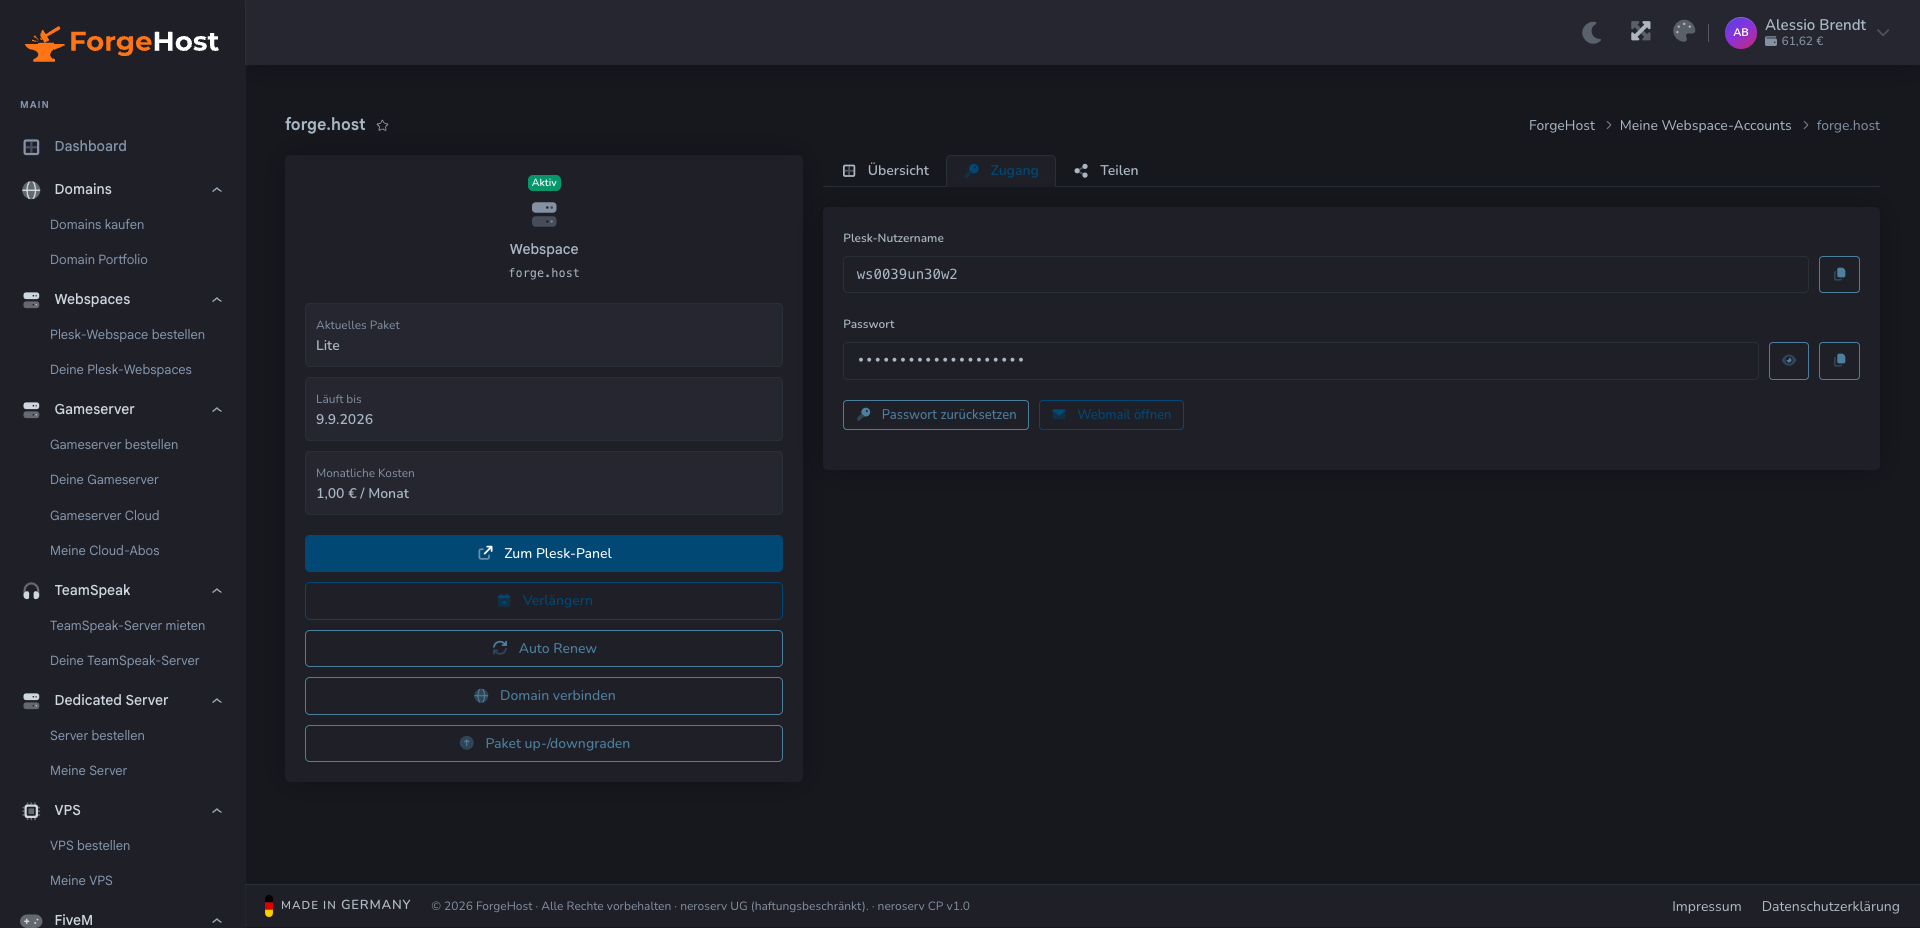The height and width of the screenshot is (928, 1920).
Task: Open Deine Gameserver
Action: coord(104,480)
